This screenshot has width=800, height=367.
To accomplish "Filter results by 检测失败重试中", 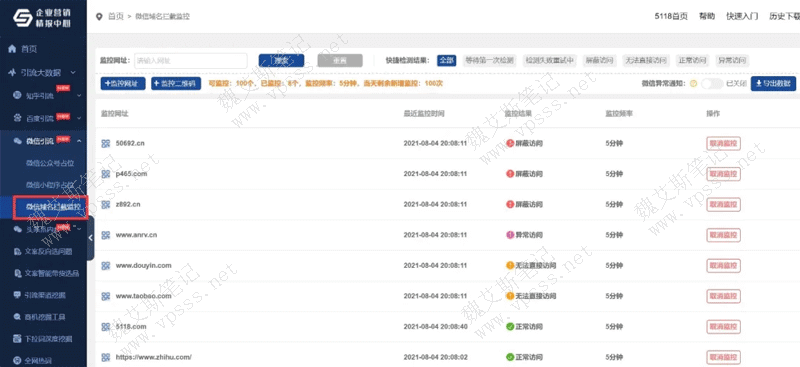I will (x=550, y=60).
